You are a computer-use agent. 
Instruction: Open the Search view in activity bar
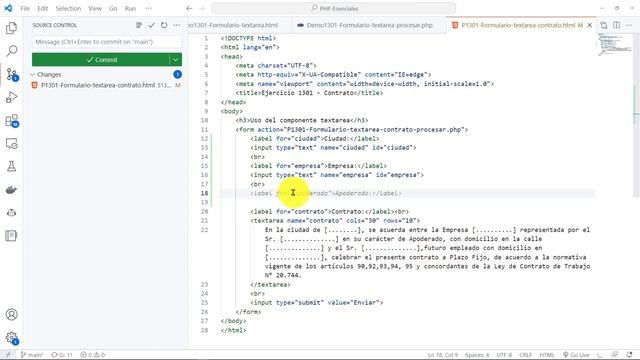click(x=11, y=51)
